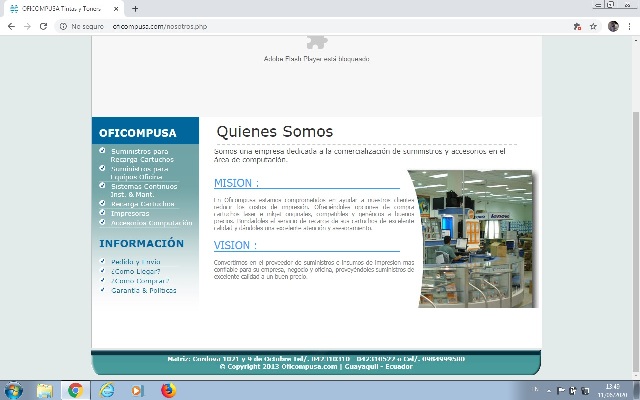Click the store interior photo
640x400 pixels.
pos(473,239)
